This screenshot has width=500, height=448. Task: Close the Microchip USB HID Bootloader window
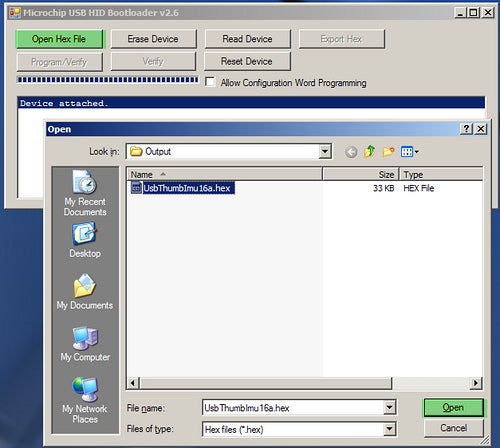coord(488,13)
